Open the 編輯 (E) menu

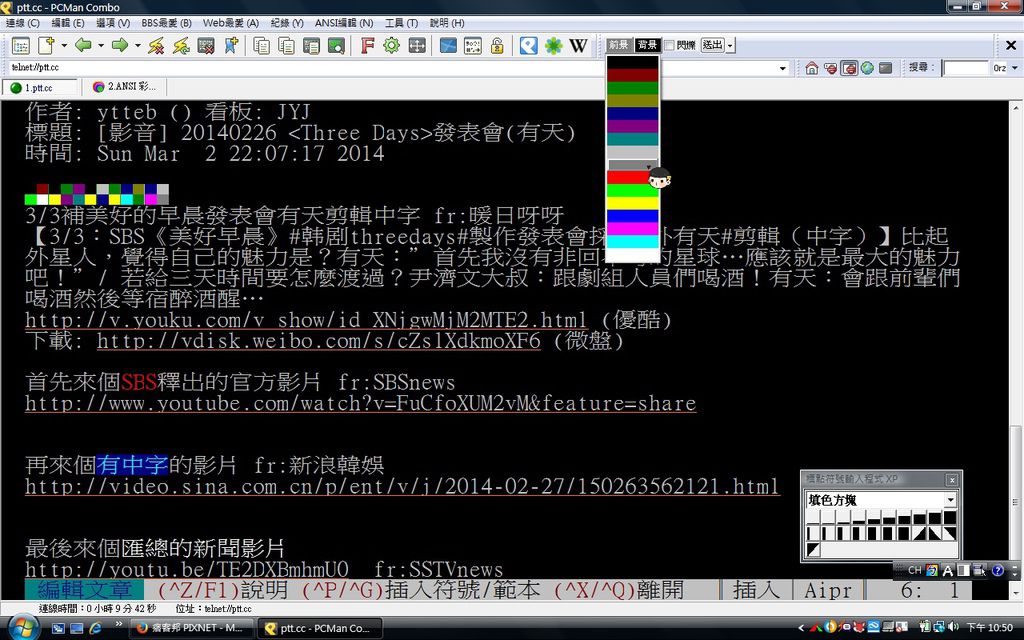click(68, 23)
